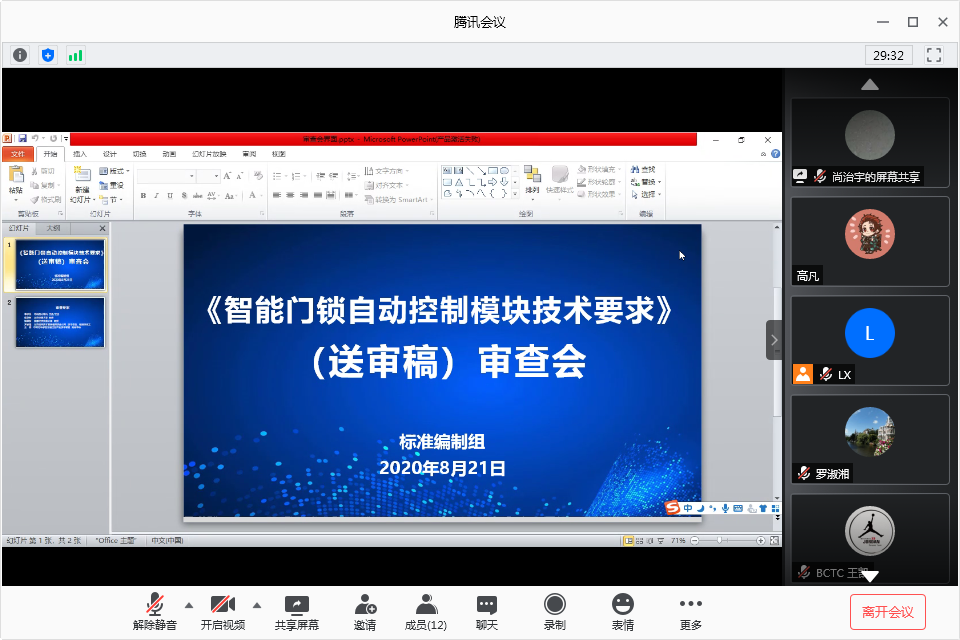
Task: Check the green network signal icon
Action: pyautogui.click(x=76, y=55)
